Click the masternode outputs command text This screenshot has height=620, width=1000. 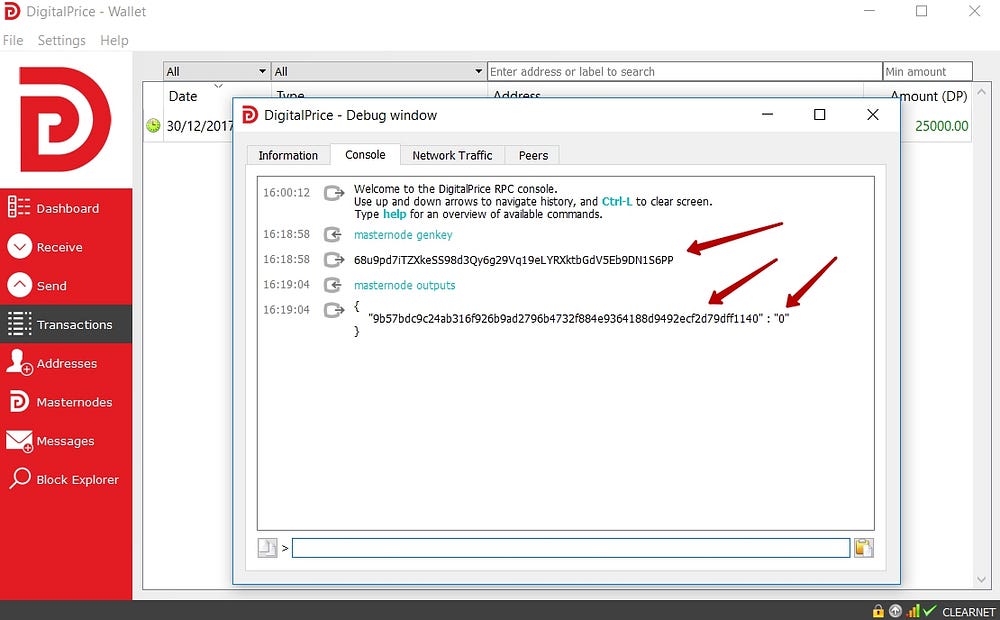coord(404,285)
